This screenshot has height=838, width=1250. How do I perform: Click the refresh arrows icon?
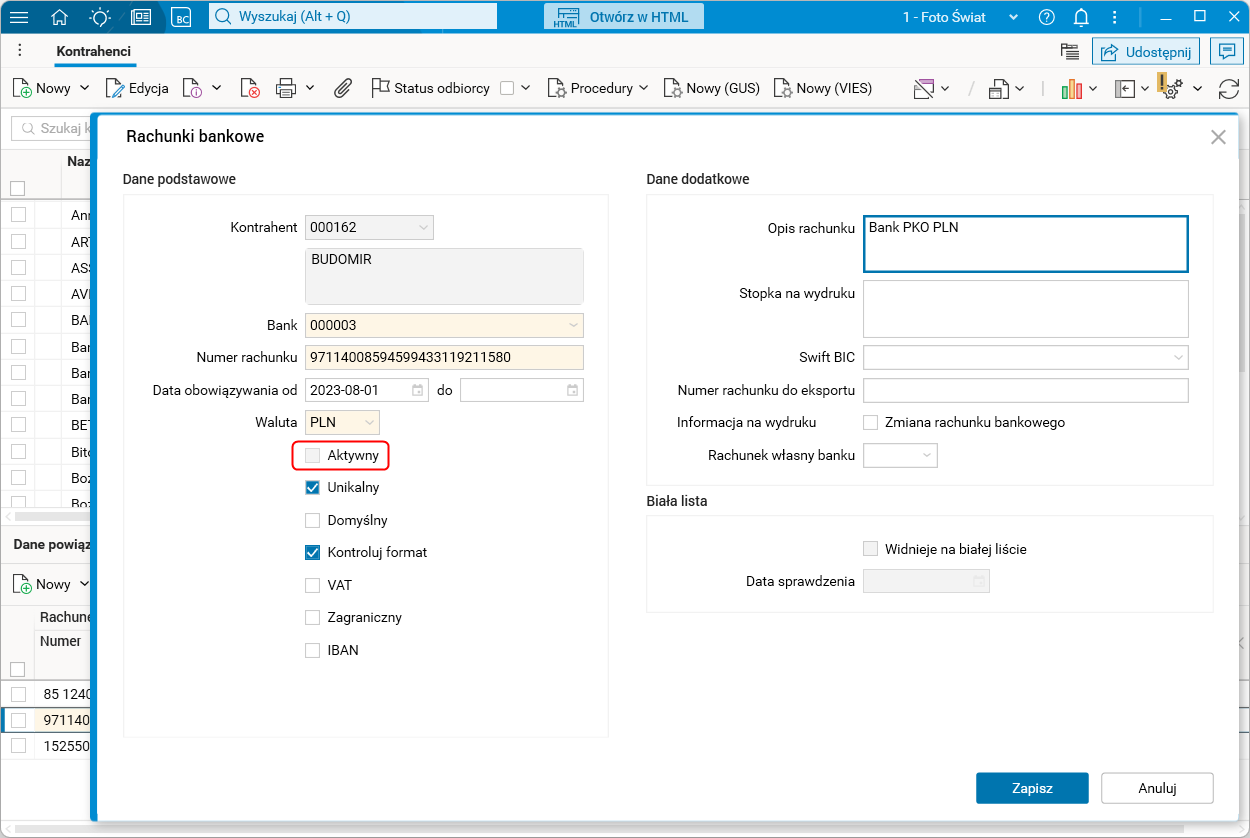pyautogui.click(x=1229, y=89)
